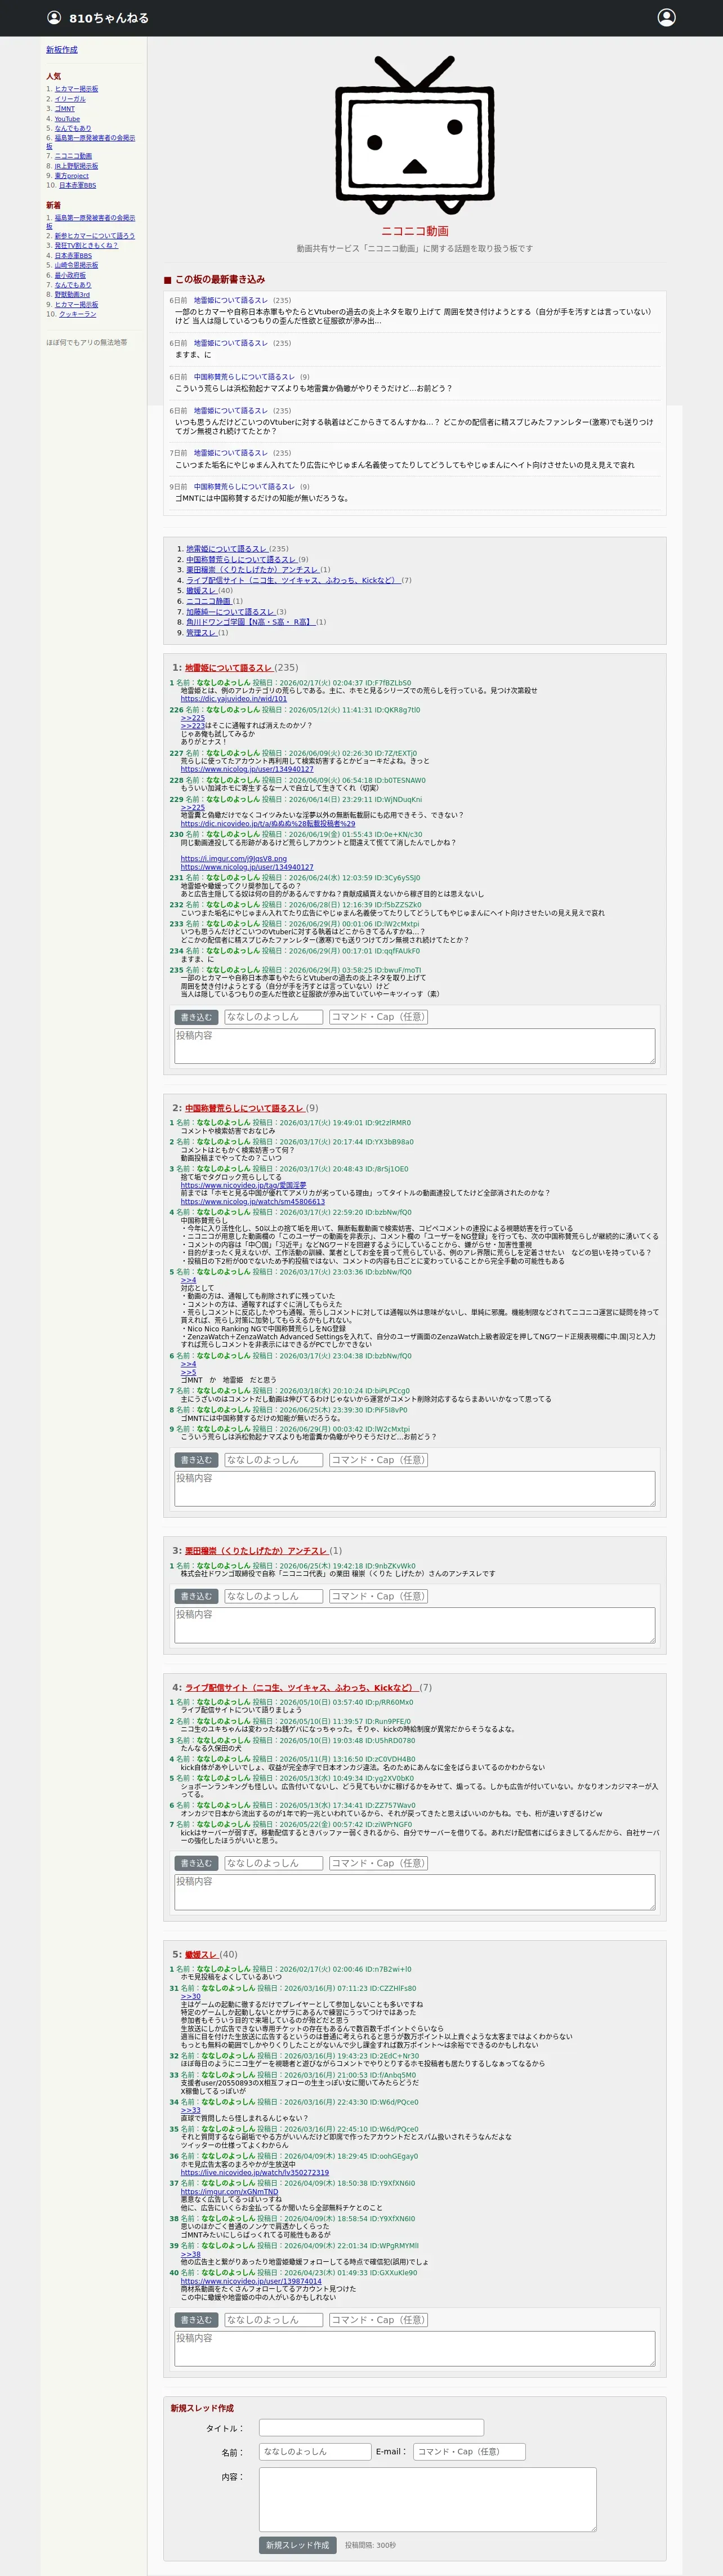Click 書き込む button in the 中国称賛荒らし thread
This screenshot has height=2576, width=723.
click(x=196, y=1460)
